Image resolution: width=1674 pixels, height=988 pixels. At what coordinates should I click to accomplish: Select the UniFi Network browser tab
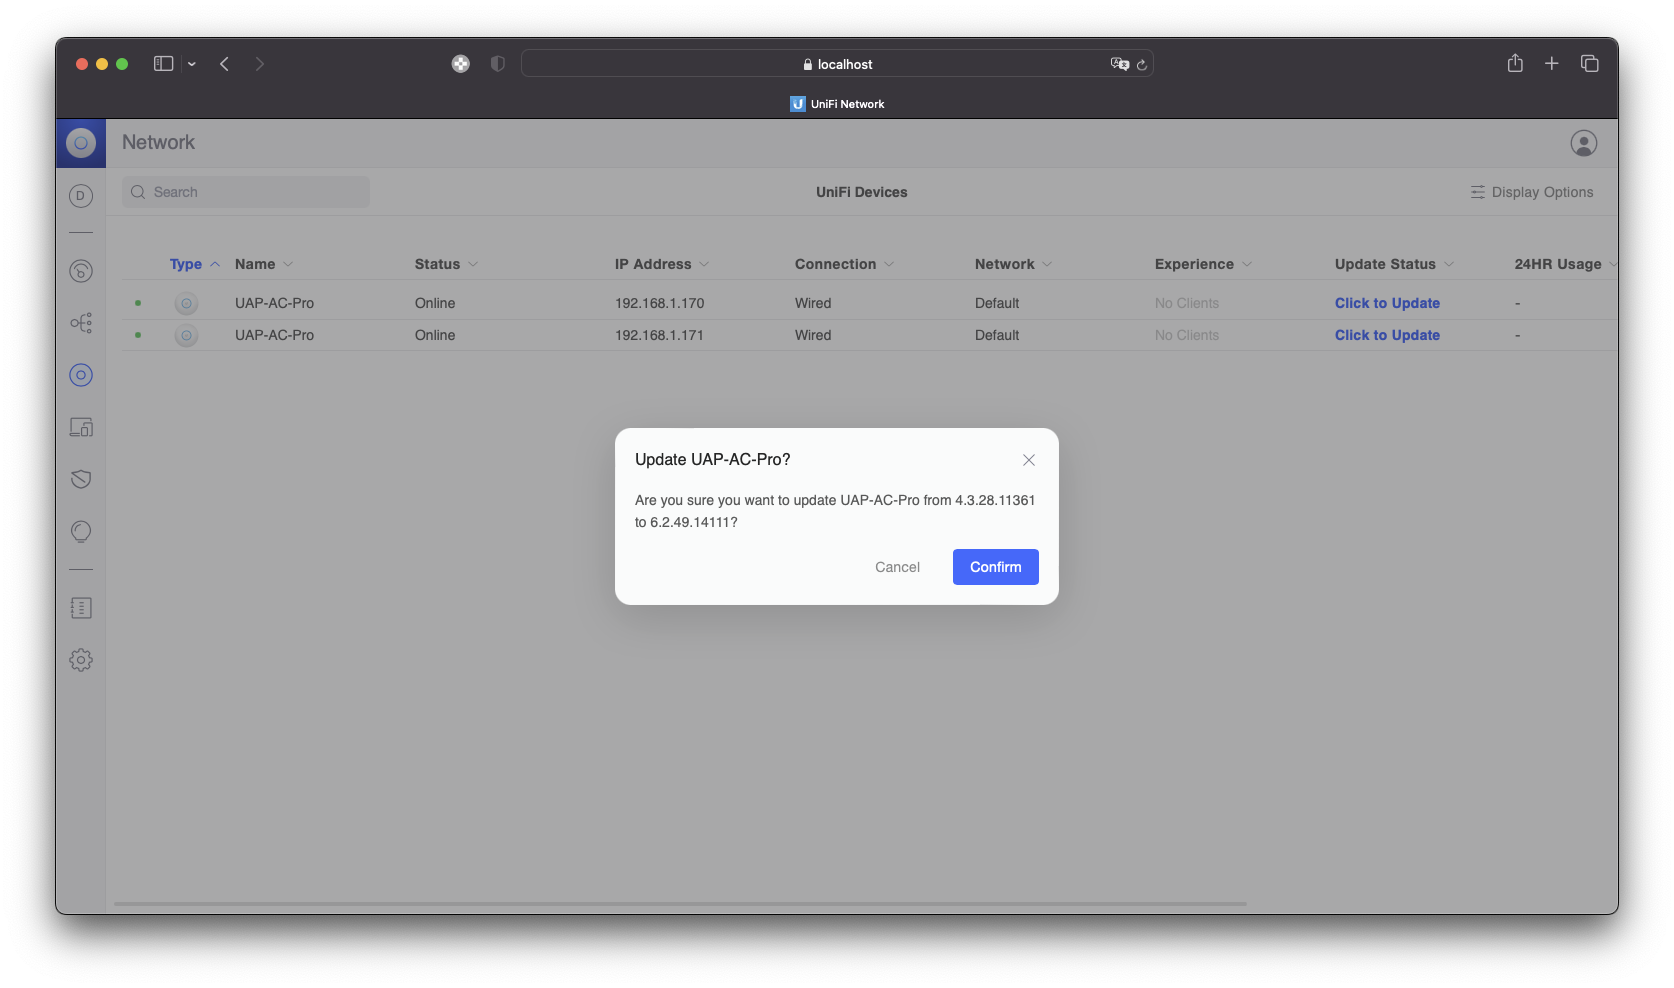(x=837, y=104)
